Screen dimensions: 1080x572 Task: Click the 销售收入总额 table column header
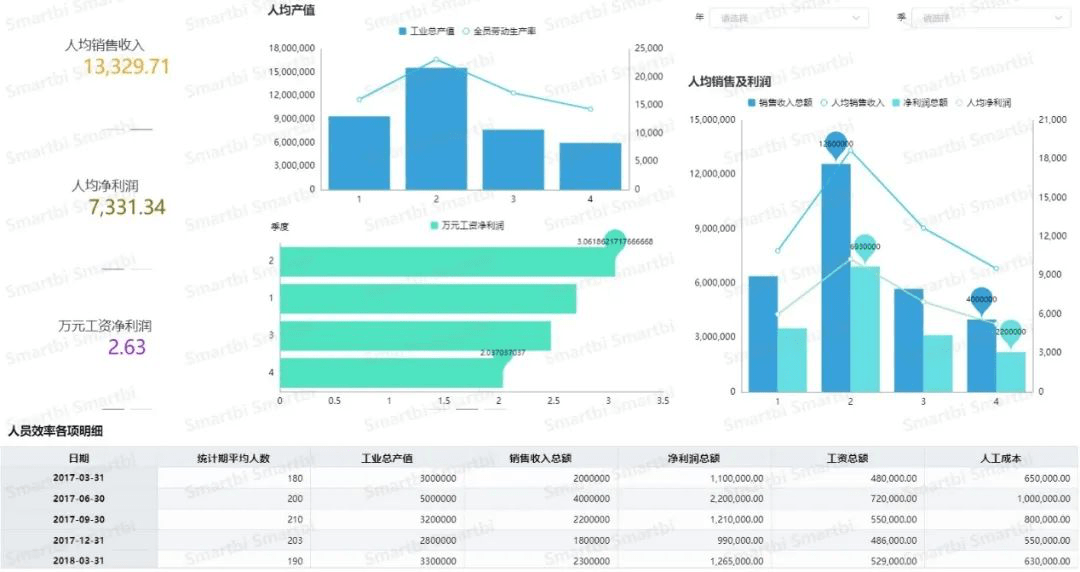(540, 458)
